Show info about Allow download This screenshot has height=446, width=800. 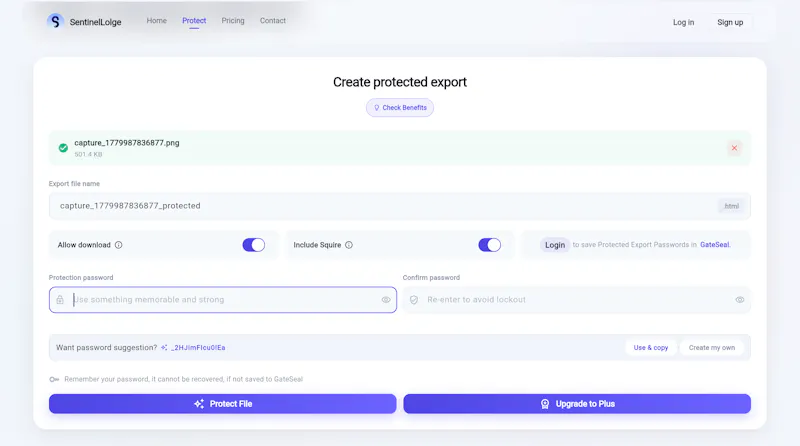(118, 245)
